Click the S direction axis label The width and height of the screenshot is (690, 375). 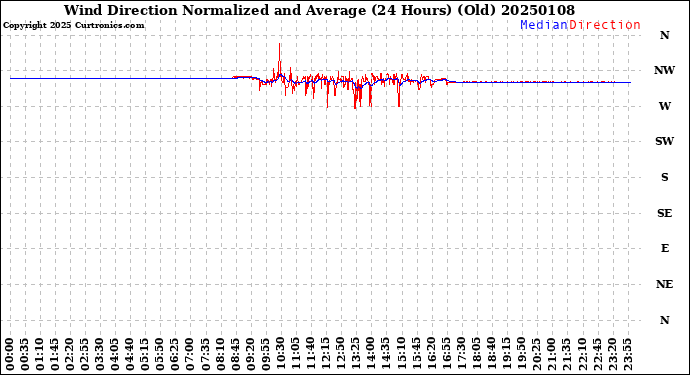[x=665, y=177]
